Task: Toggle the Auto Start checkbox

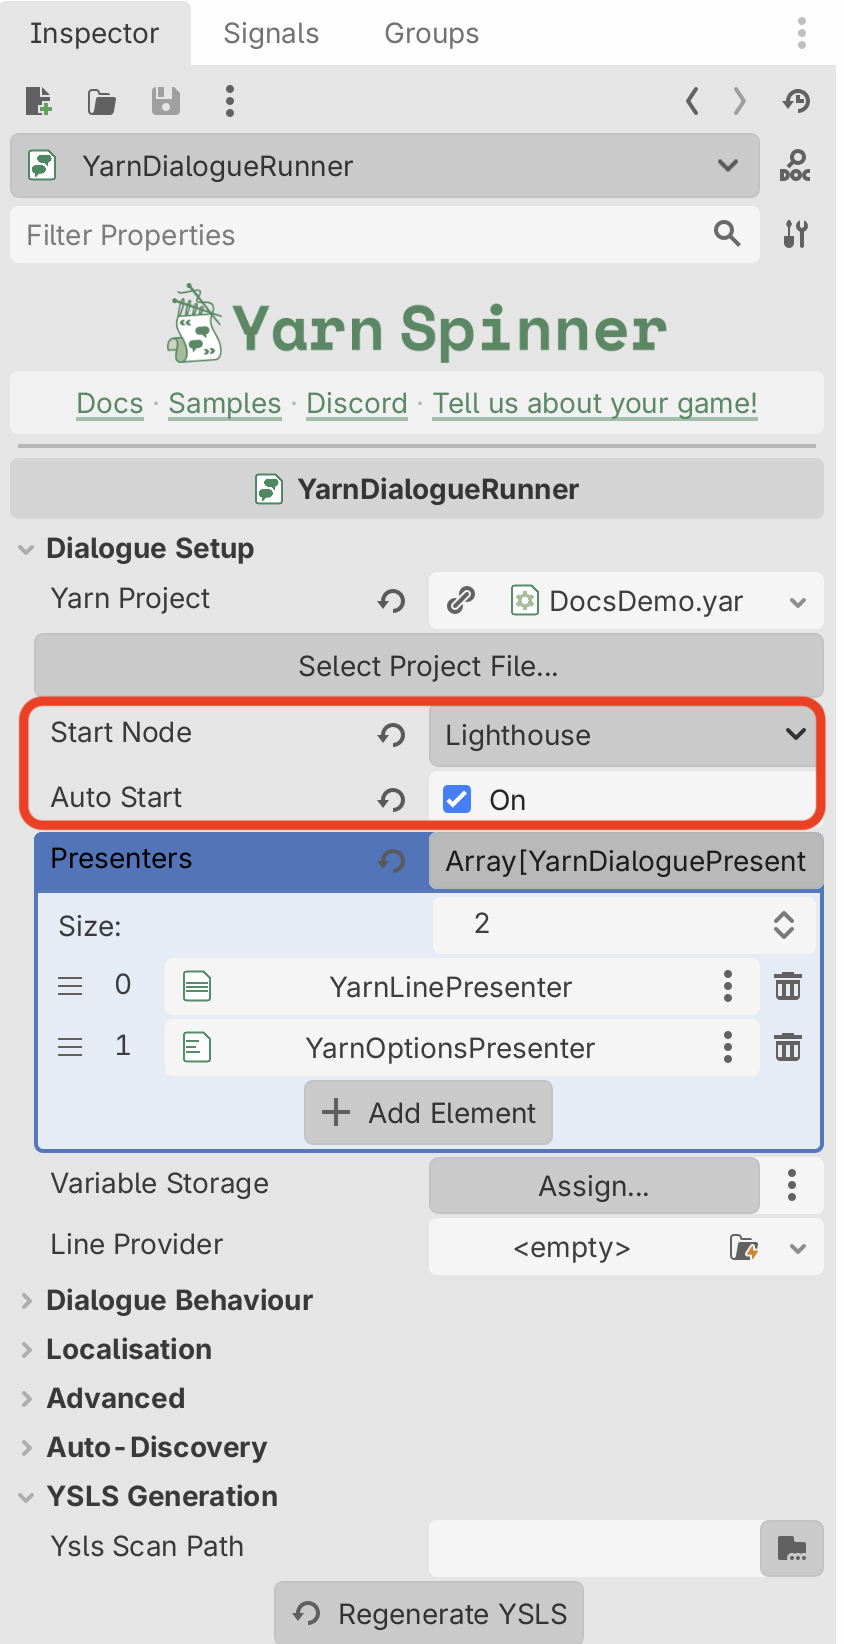Action: tap(457, 799)
